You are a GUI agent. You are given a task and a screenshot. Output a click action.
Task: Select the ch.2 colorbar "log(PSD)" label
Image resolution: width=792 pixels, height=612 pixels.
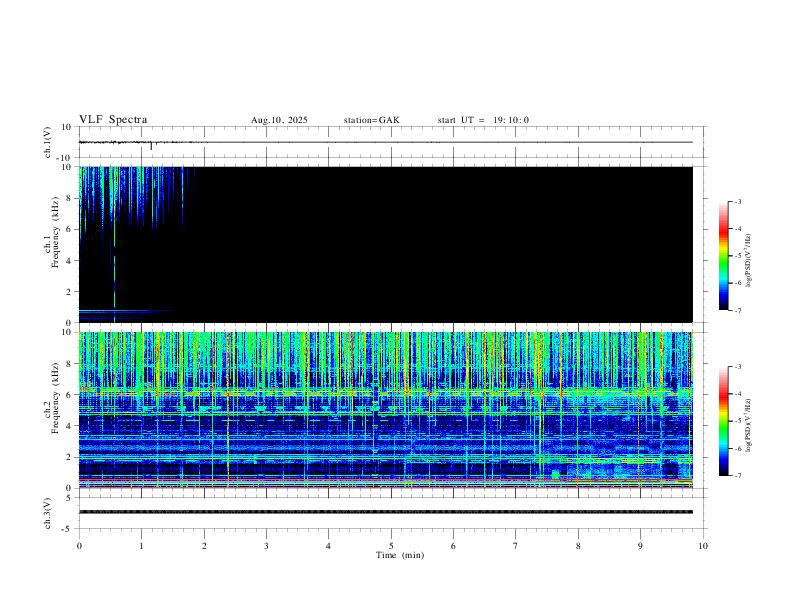pyautogui.click(x=748, y=425)
